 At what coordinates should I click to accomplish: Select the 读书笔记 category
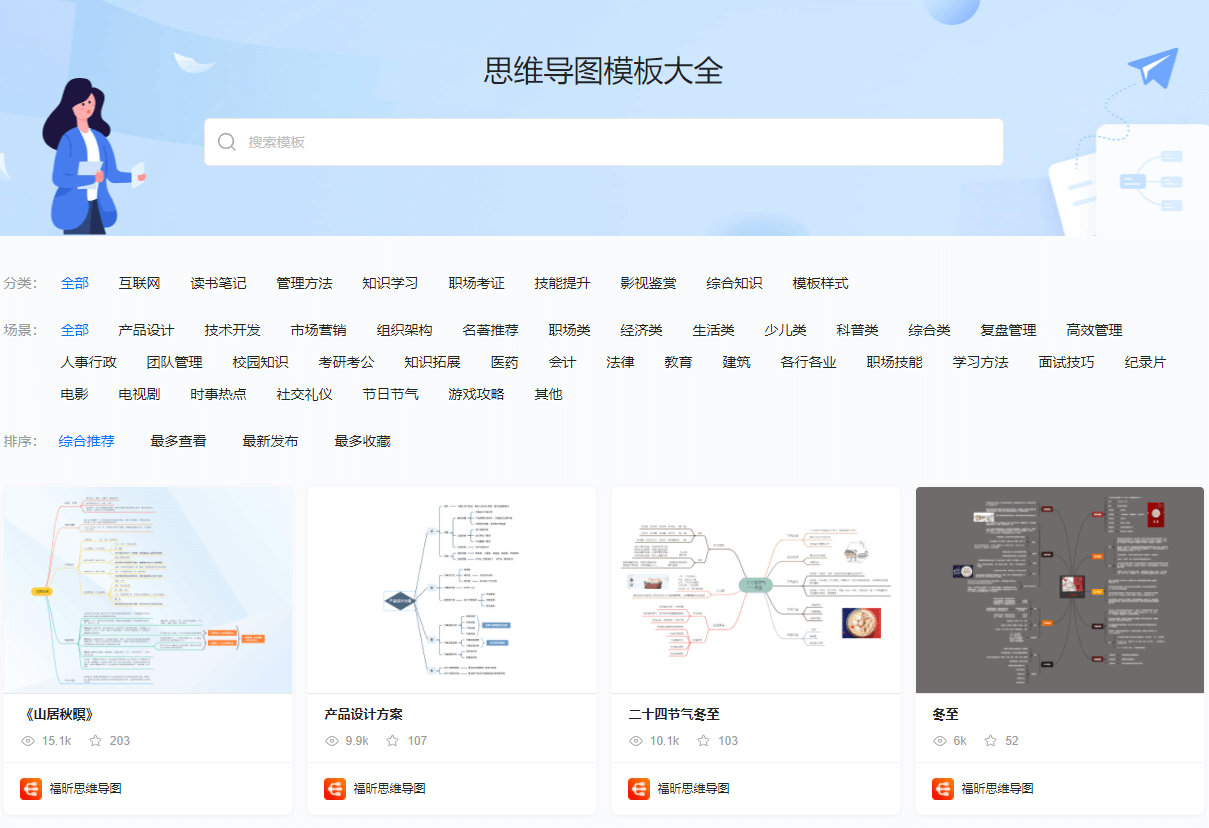tap(218, 283)
